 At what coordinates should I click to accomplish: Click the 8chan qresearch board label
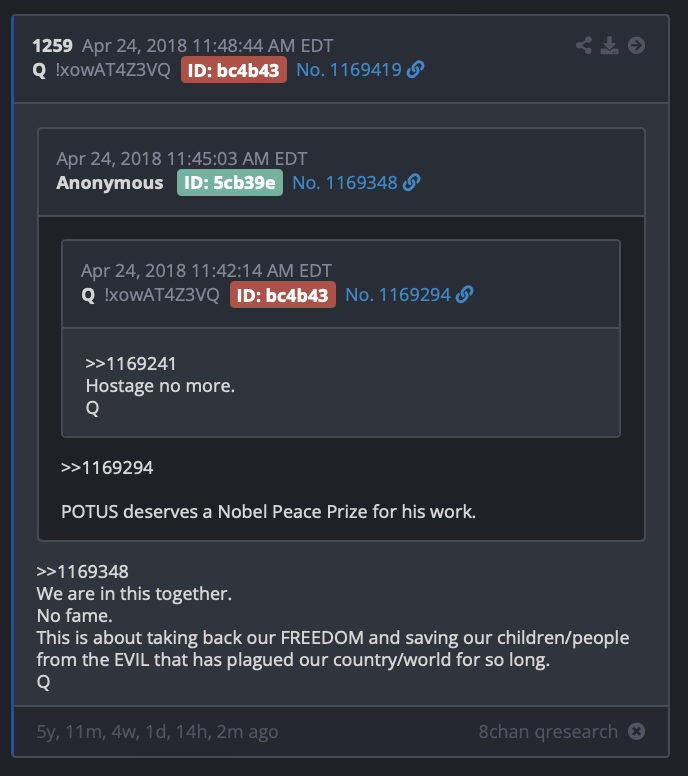548,731
